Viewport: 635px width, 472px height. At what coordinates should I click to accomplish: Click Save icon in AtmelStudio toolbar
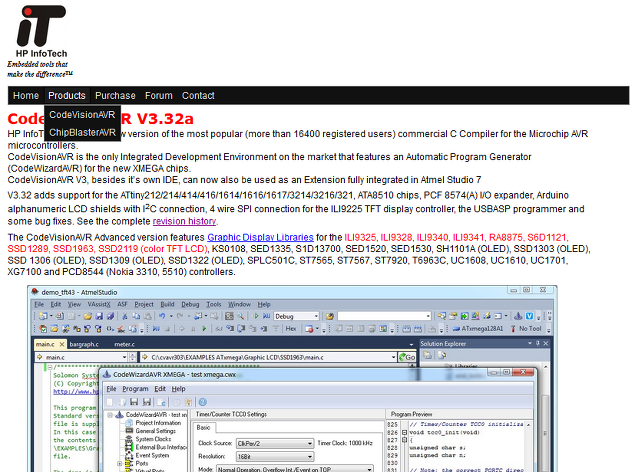98,316
